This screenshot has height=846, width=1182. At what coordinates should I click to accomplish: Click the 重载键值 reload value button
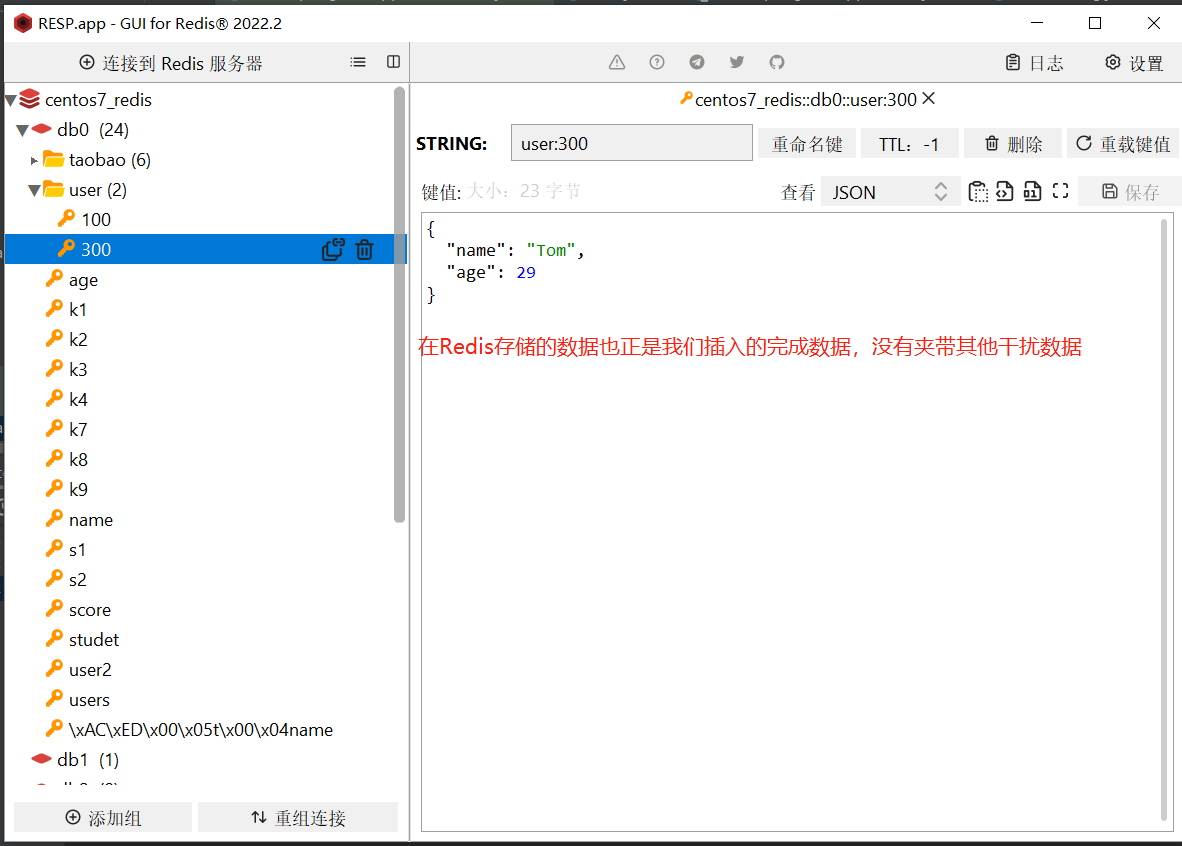1122,144
